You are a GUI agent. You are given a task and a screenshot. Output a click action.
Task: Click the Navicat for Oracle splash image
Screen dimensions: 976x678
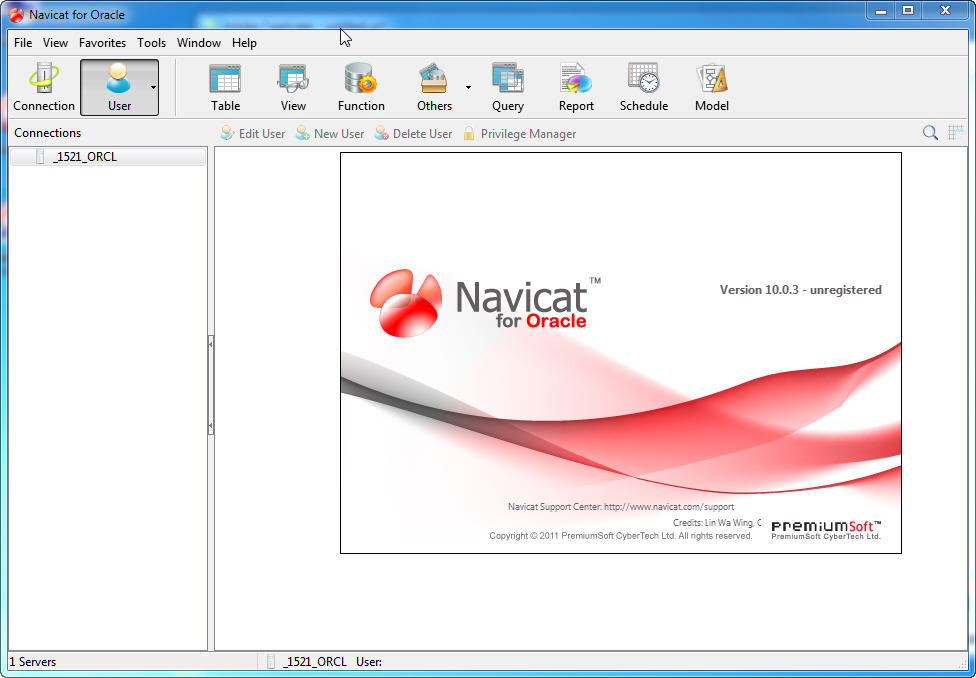621,352
